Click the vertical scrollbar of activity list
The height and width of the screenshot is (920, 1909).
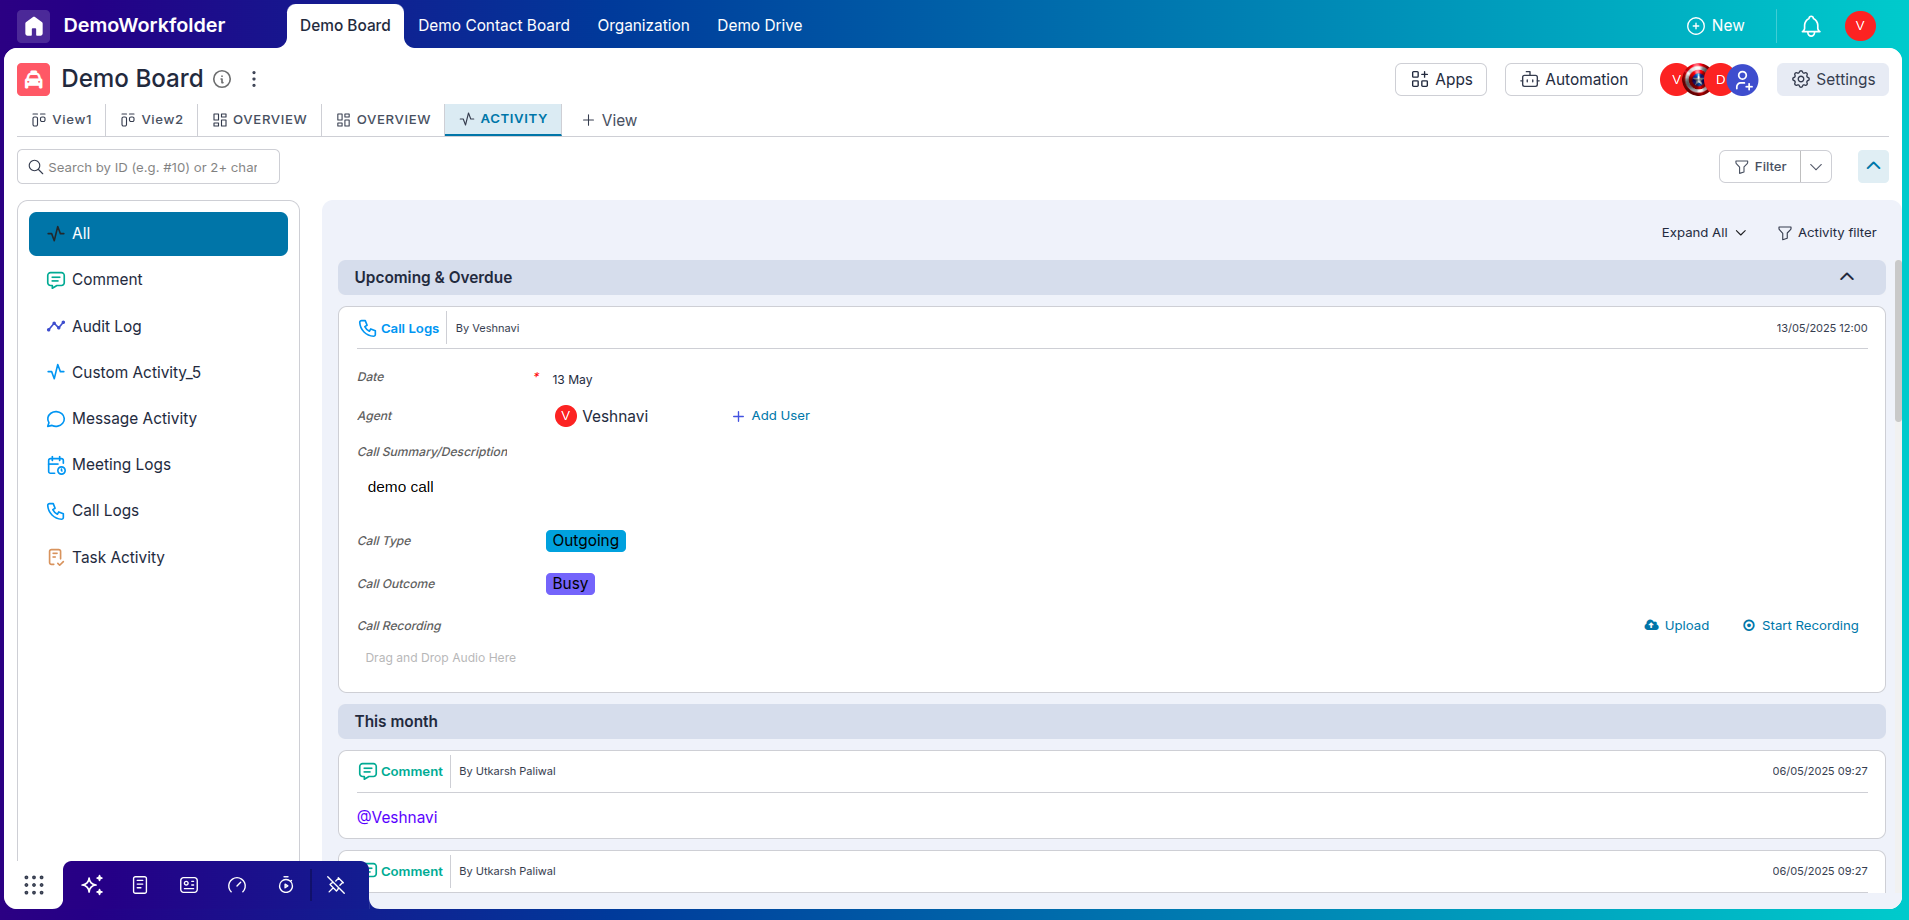[1898, 340]
